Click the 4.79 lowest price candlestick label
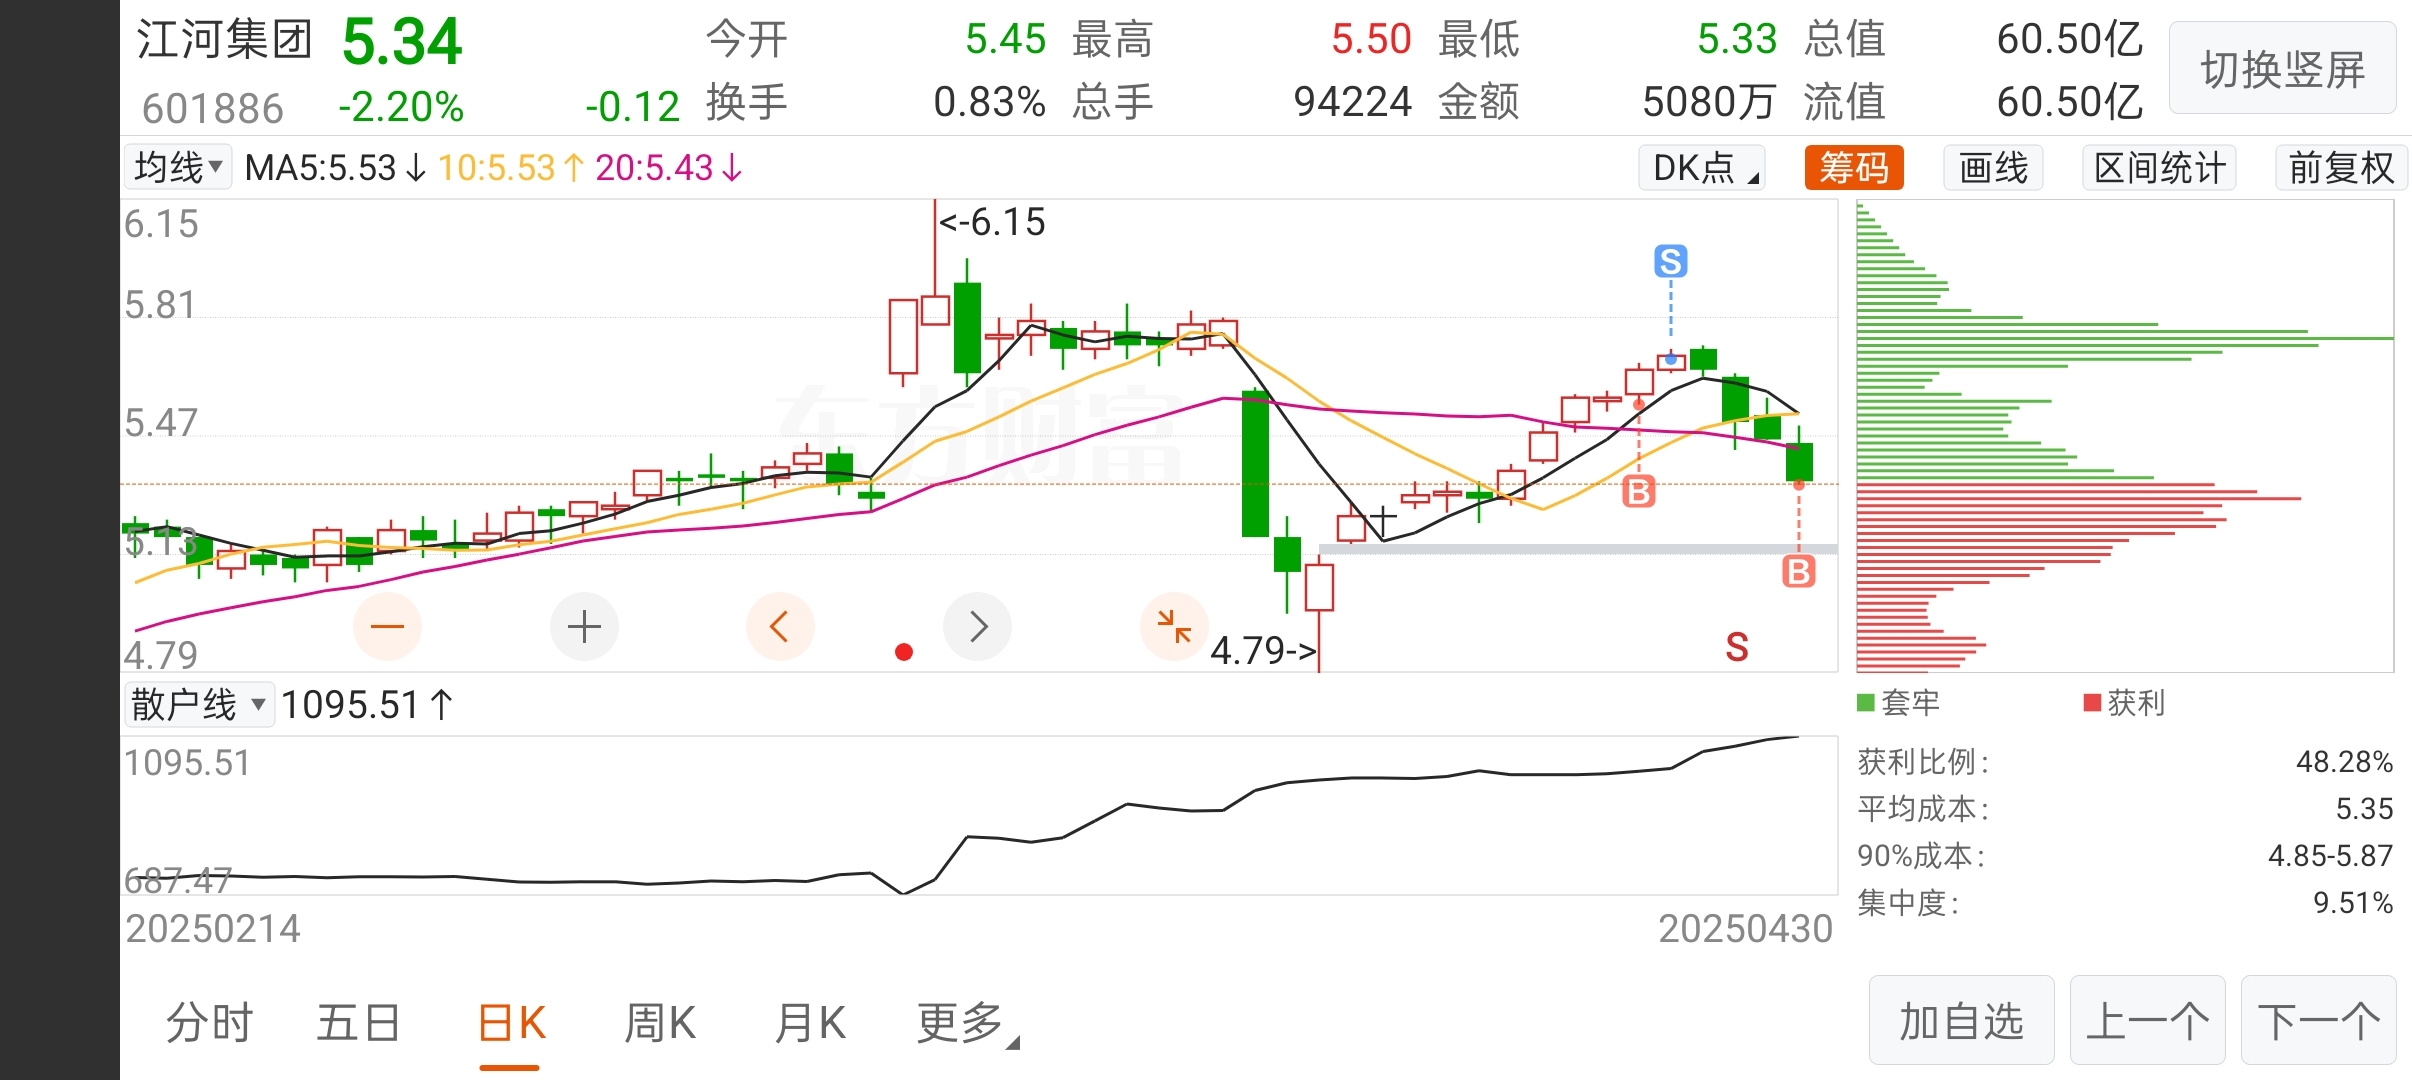 pyautogui.click(x=1264, y=651)
